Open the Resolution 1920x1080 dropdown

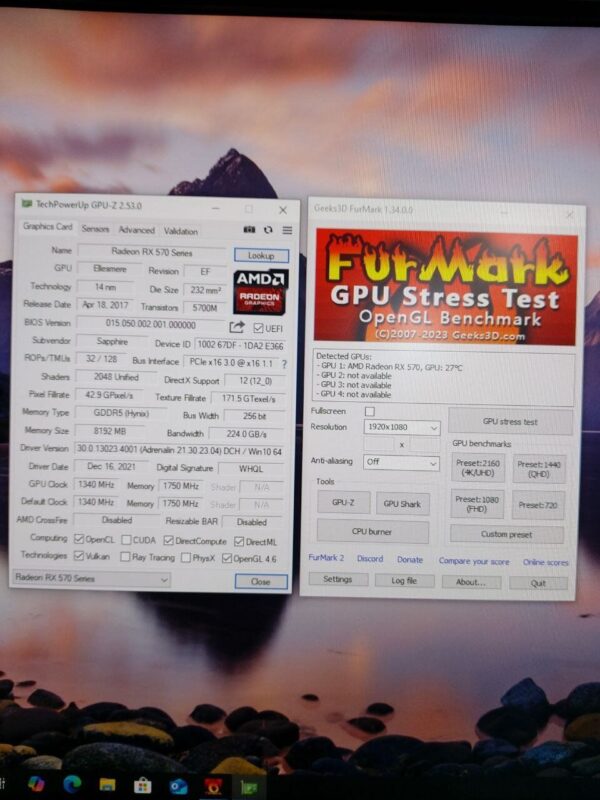coord(402,428)
